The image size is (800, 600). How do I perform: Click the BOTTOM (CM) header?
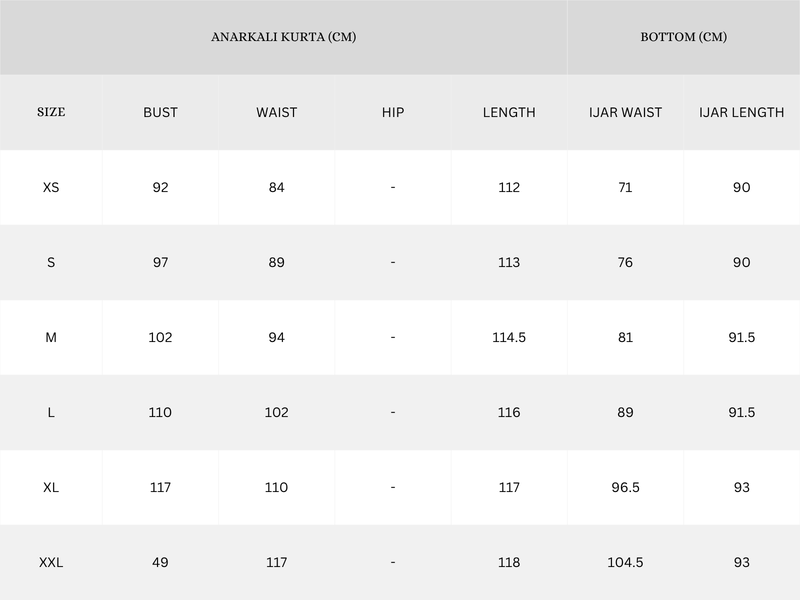click(x=684, y=37)
